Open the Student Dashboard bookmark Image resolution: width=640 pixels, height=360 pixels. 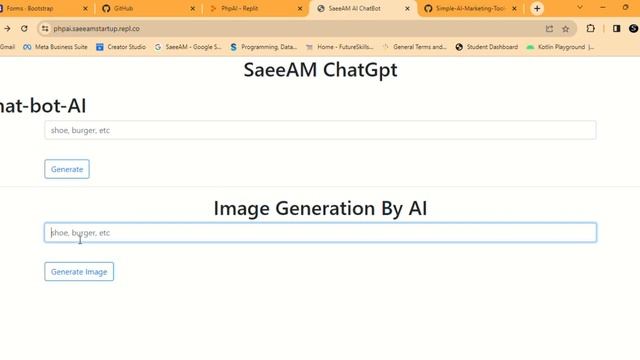click(x=487, y=47)
